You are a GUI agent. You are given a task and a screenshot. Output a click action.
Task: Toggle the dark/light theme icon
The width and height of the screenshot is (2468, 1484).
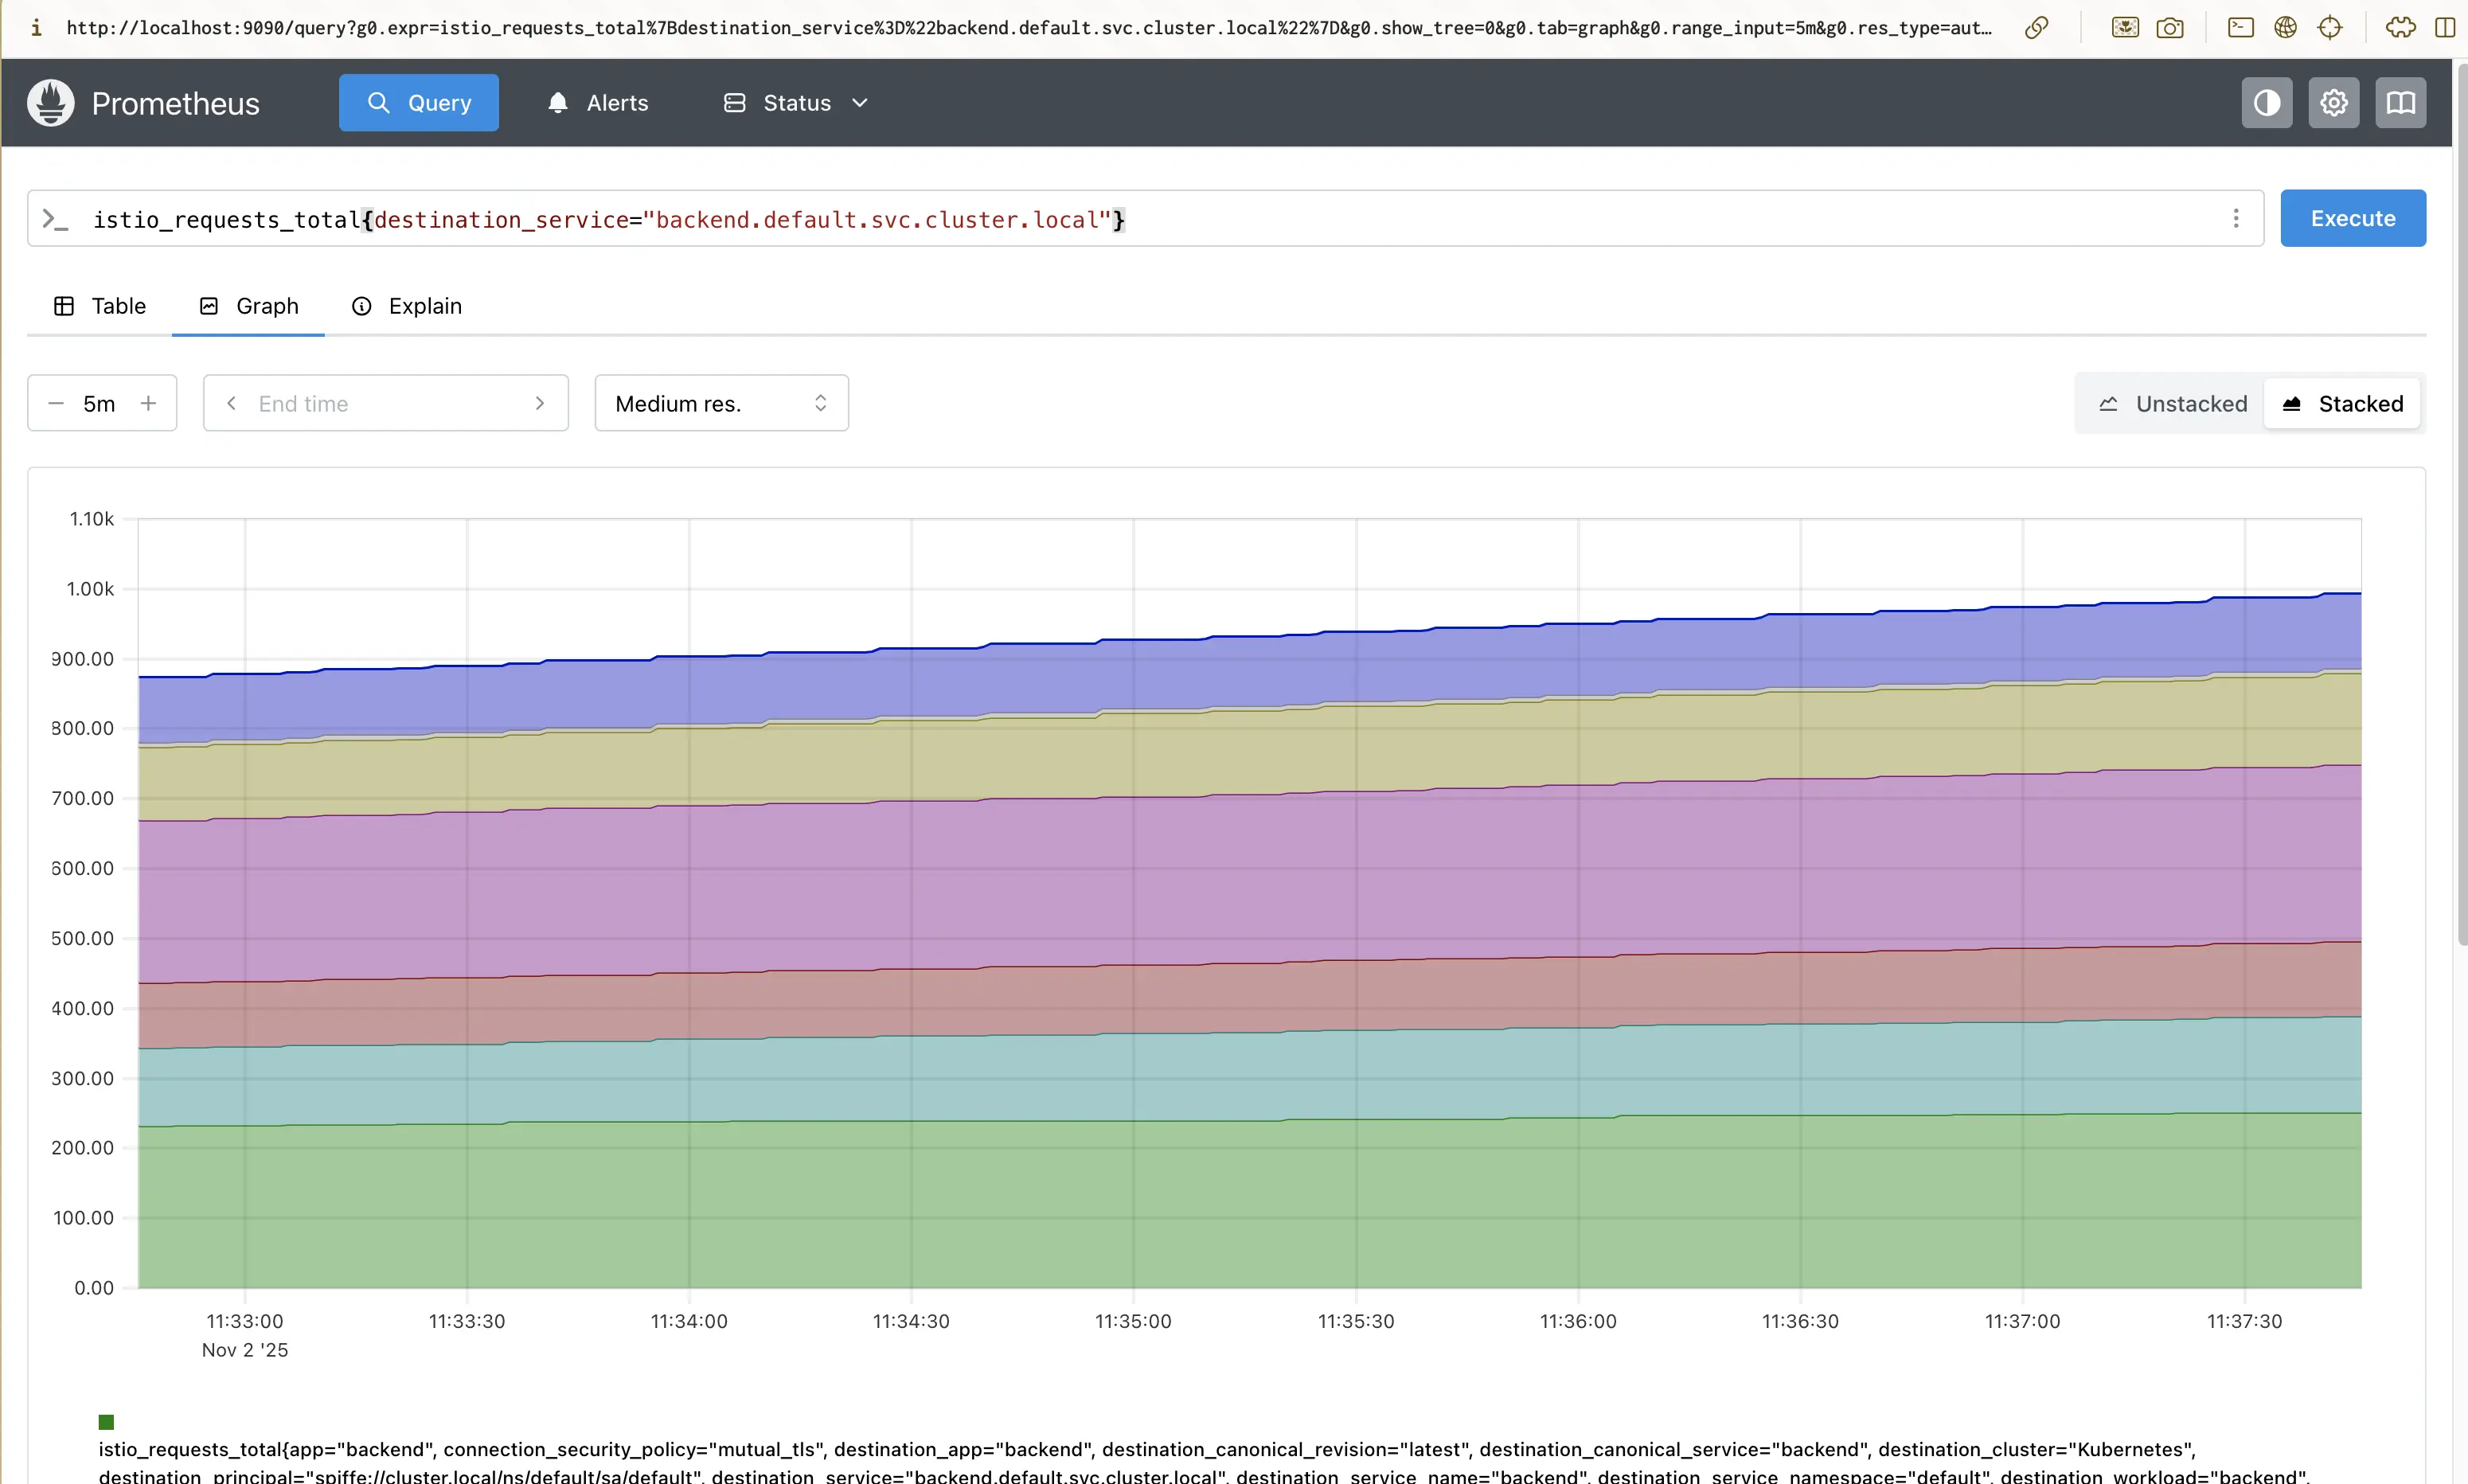coord(2266,103)
